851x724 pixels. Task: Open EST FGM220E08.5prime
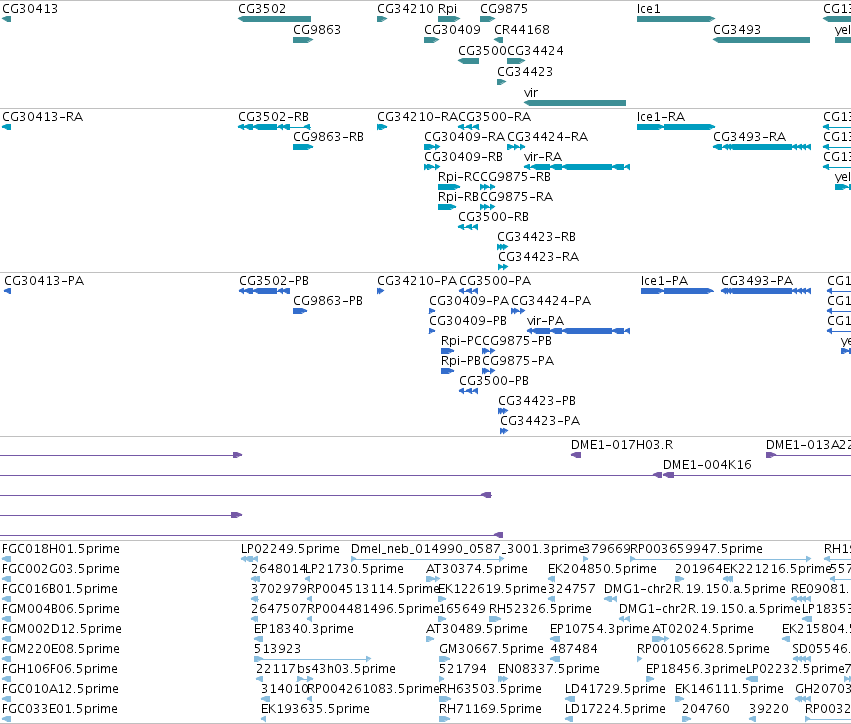coord(60,649)
